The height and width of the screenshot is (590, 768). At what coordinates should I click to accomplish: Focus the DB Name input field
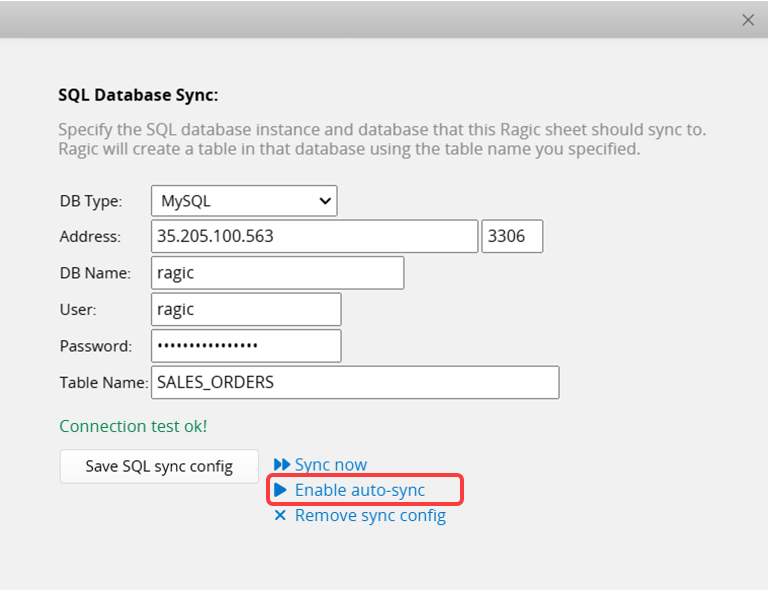pos(277,273)
